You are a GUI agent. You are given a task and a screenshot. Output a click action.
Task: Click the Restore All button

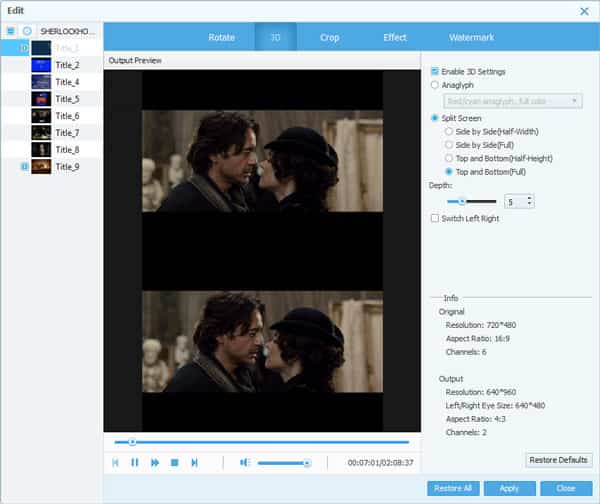point(453,488)
